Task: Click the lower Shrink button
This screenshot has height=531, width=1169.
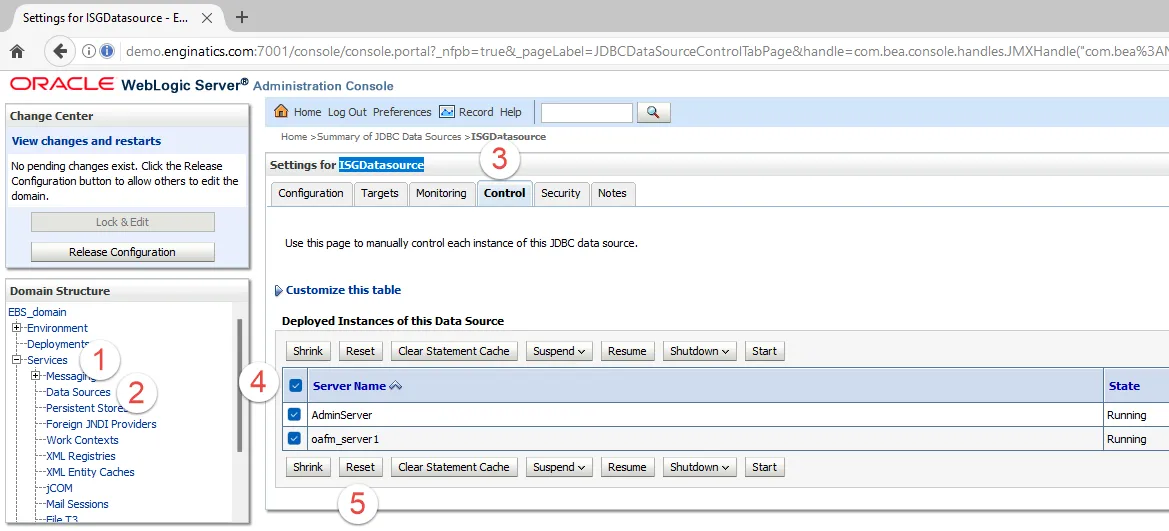Action: tap(308, 467)
